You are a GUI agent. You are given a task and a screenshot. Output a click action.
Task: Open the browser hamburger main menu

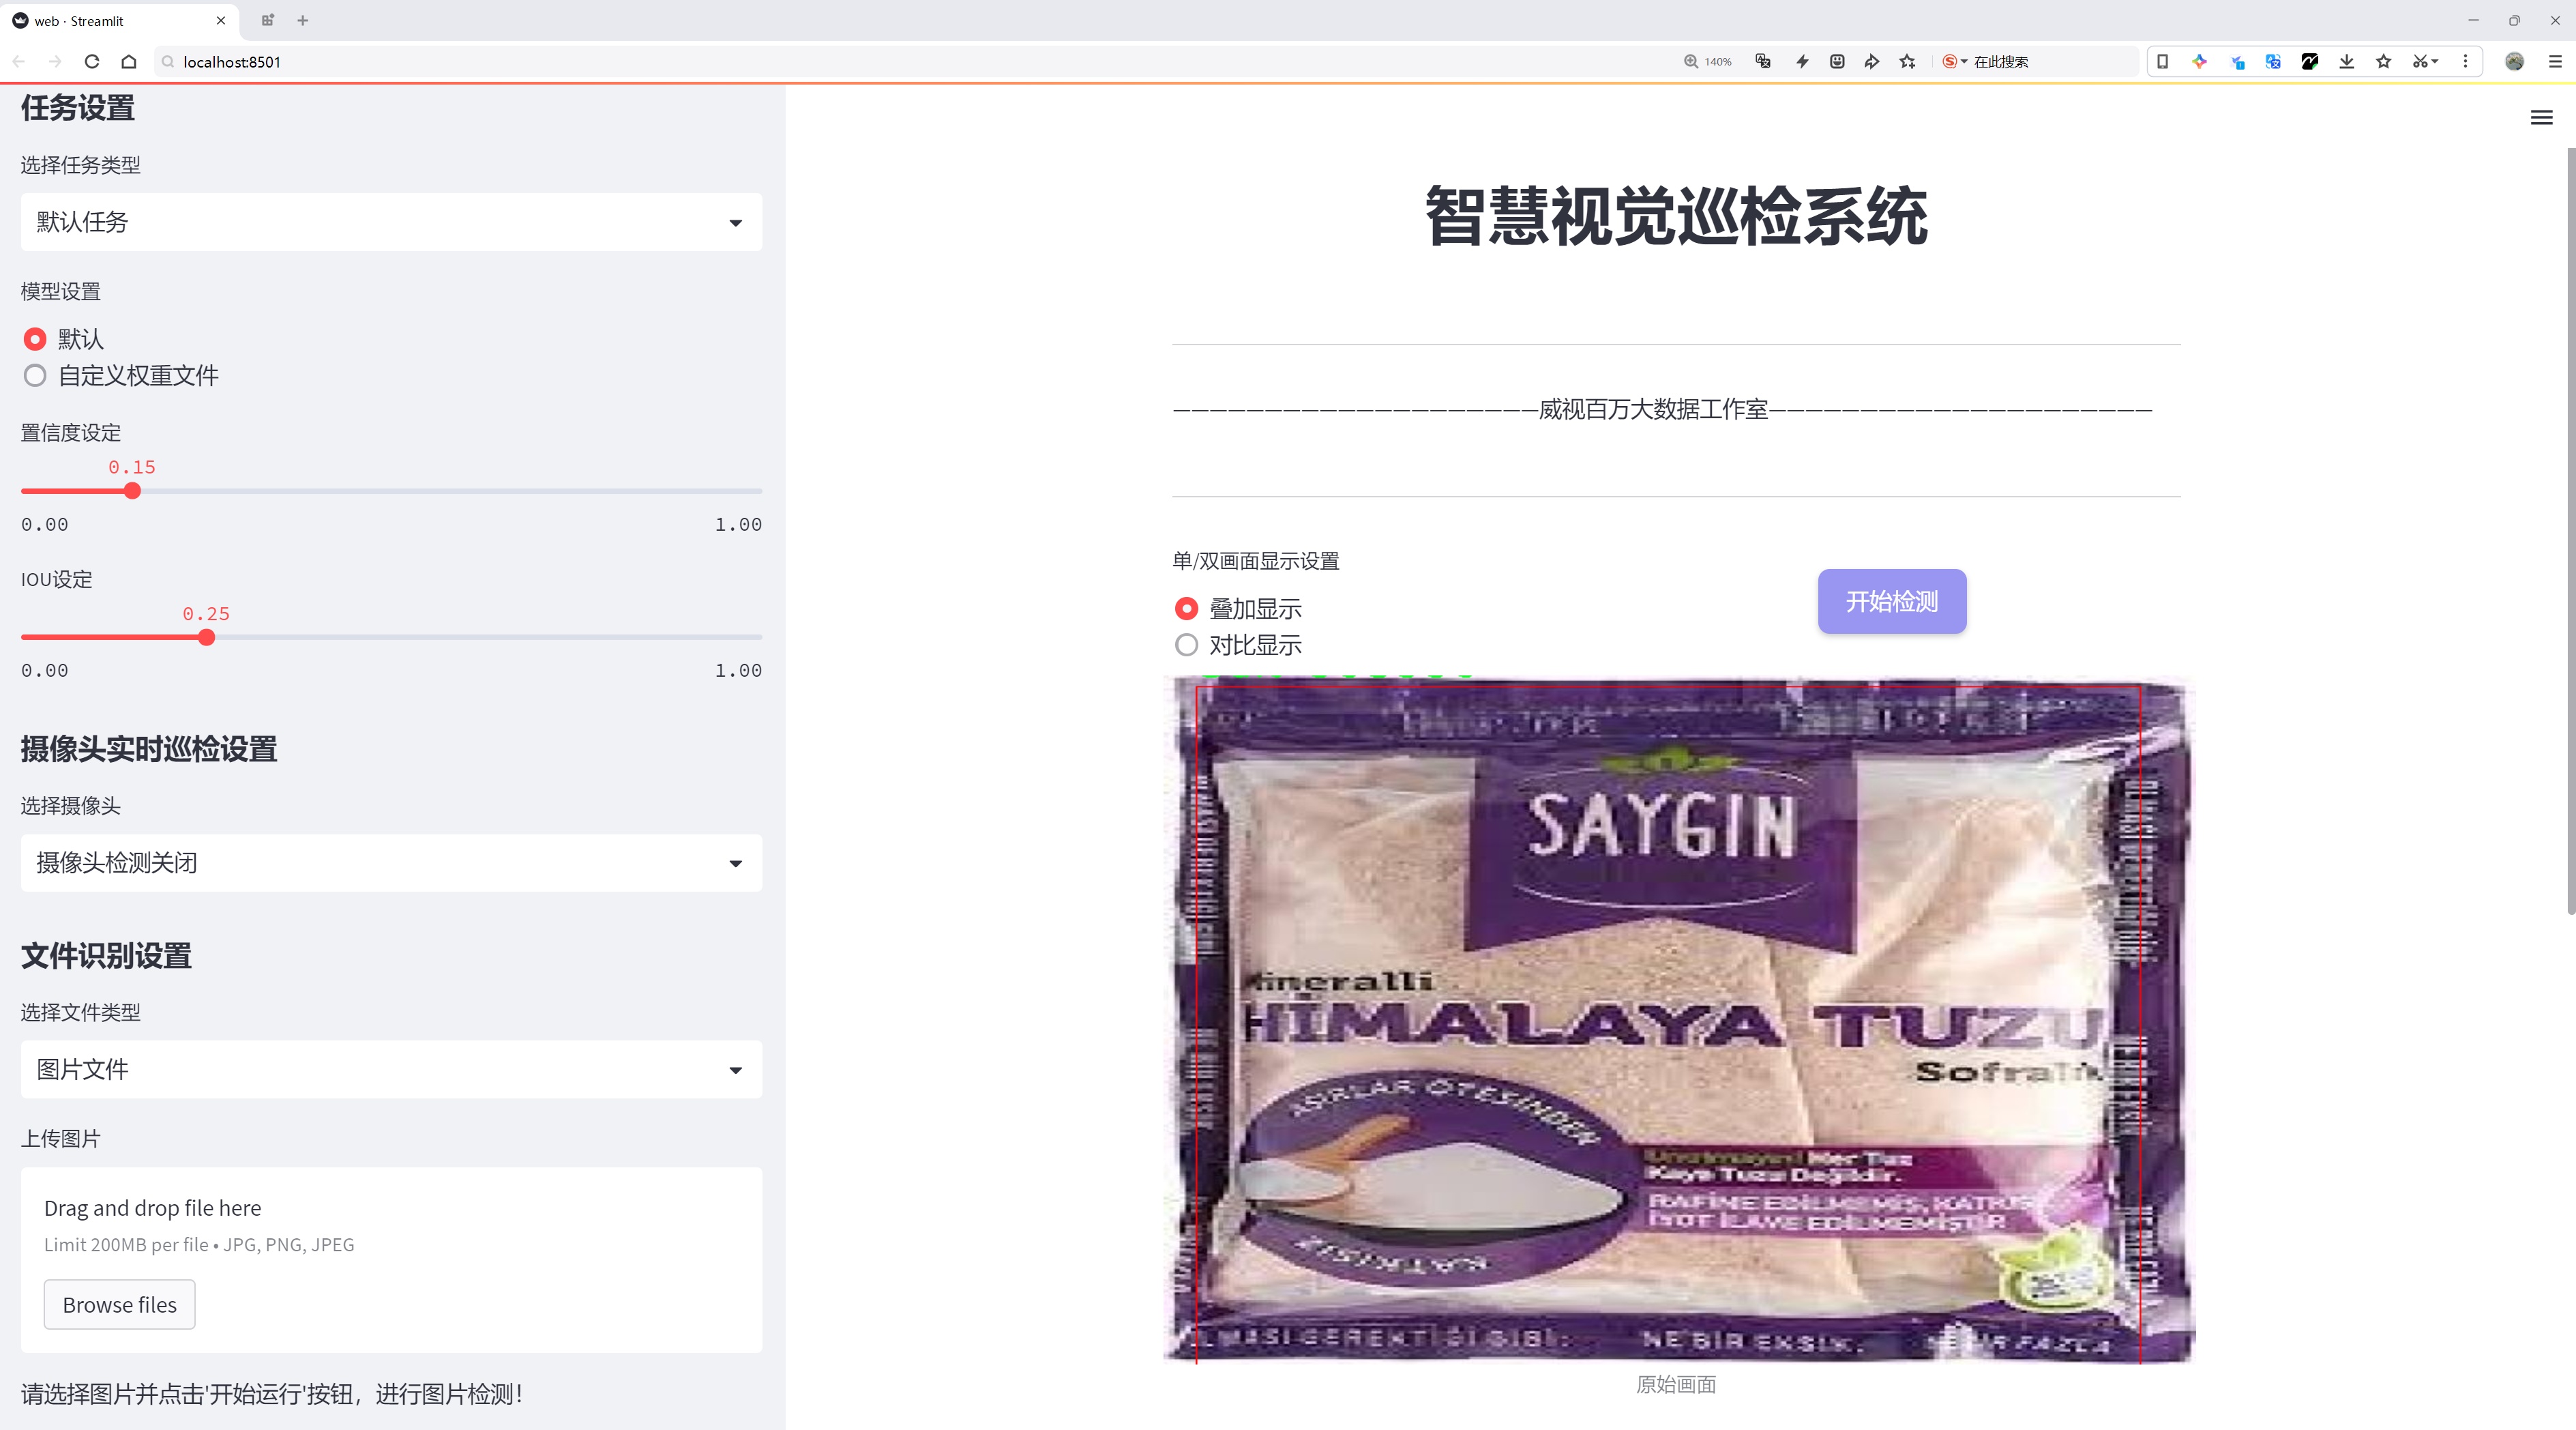(x=2555, y=62)
